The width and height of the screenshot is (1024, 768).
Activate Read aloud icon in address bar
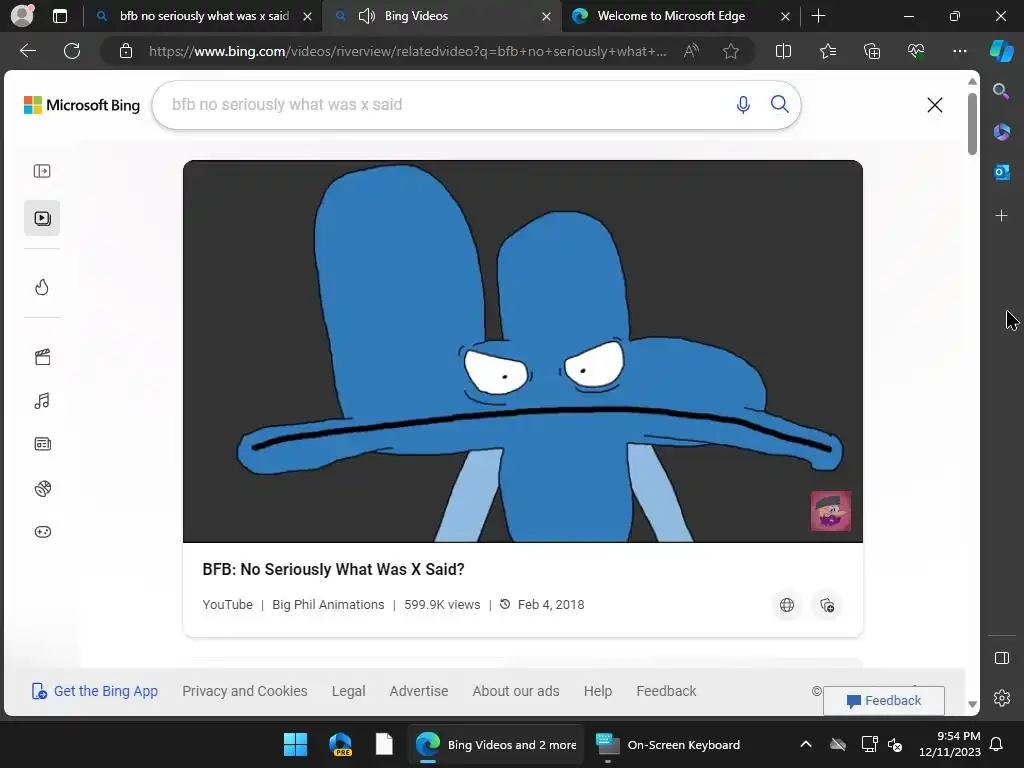pyautogui.click(x=691, y=51)
